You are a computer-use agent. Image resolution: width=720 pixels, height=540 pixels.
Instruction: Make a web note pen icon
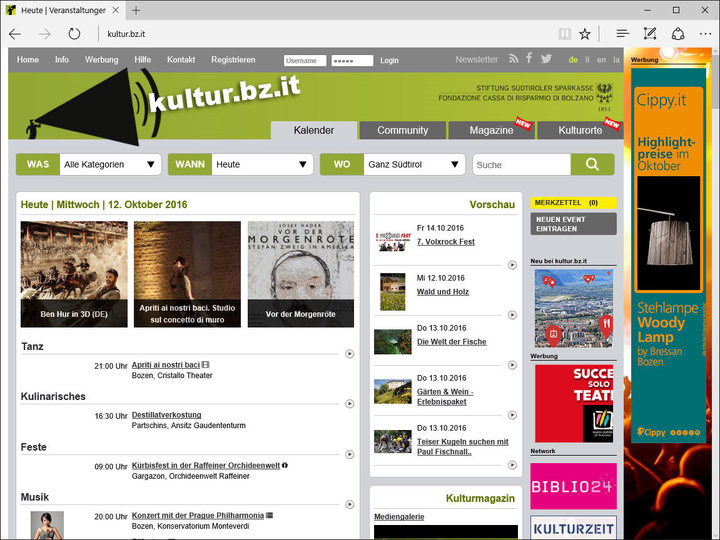pos(650,33)
